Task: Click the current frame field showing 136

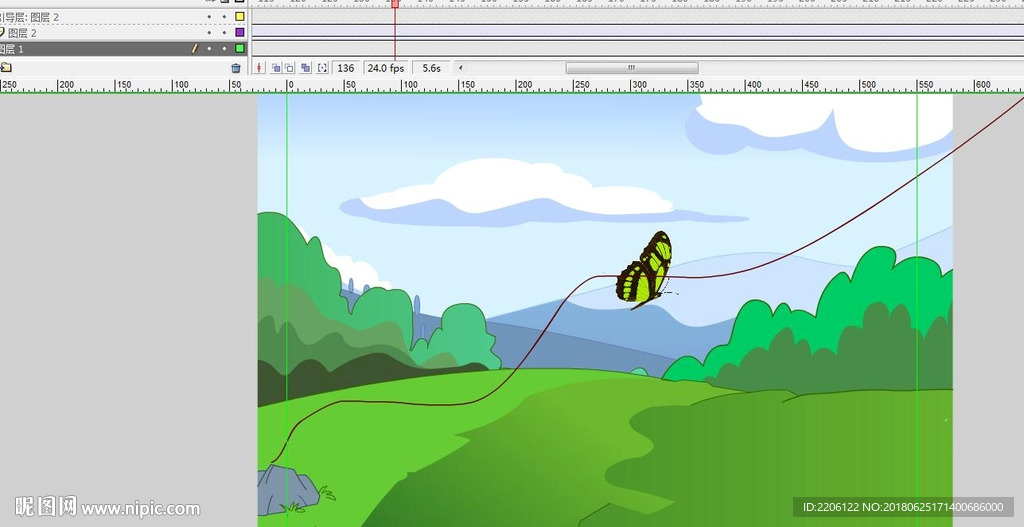Action: click(x=346, y=68)
